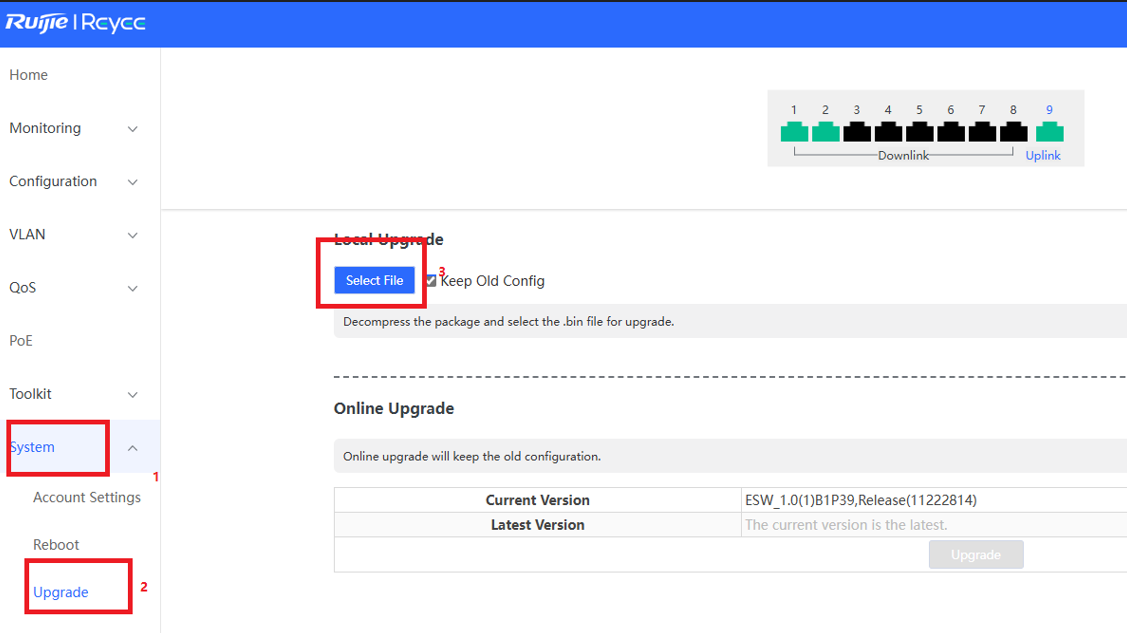Image resolution: width=1127 pixels, height=633 pixels.
Task: Expand the VLAN menu chevron
Action: click(133, 235)
